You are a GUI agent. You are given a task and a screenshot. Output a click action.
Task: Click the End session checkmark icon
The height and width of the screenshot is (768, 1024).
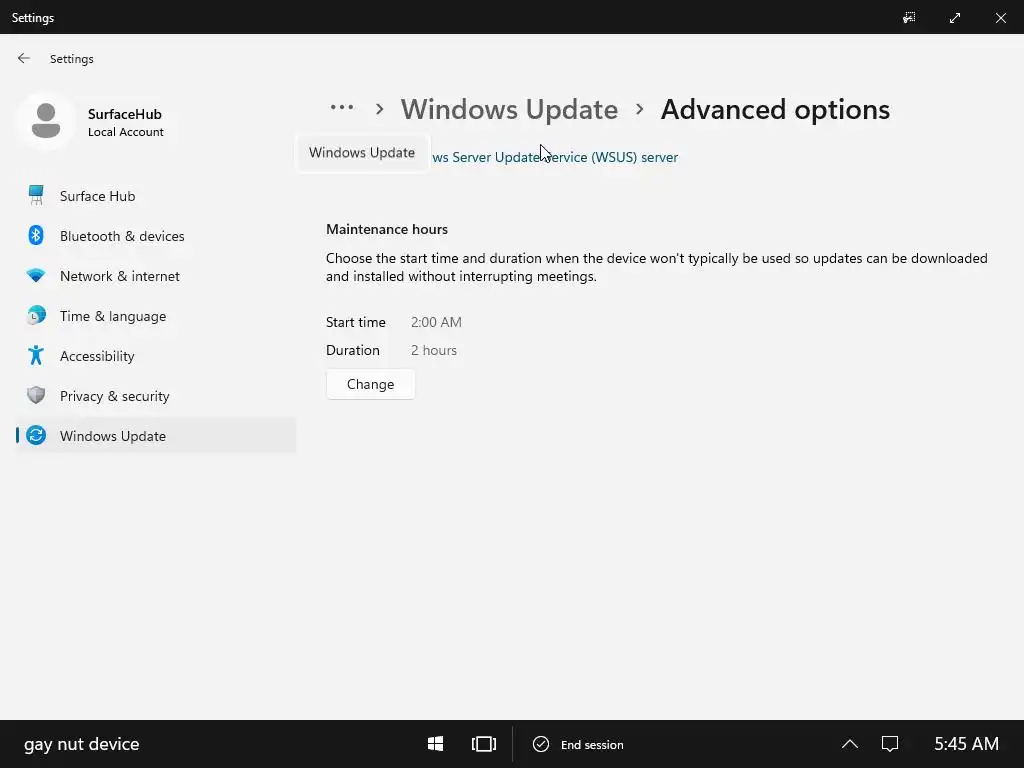(541, 744)
